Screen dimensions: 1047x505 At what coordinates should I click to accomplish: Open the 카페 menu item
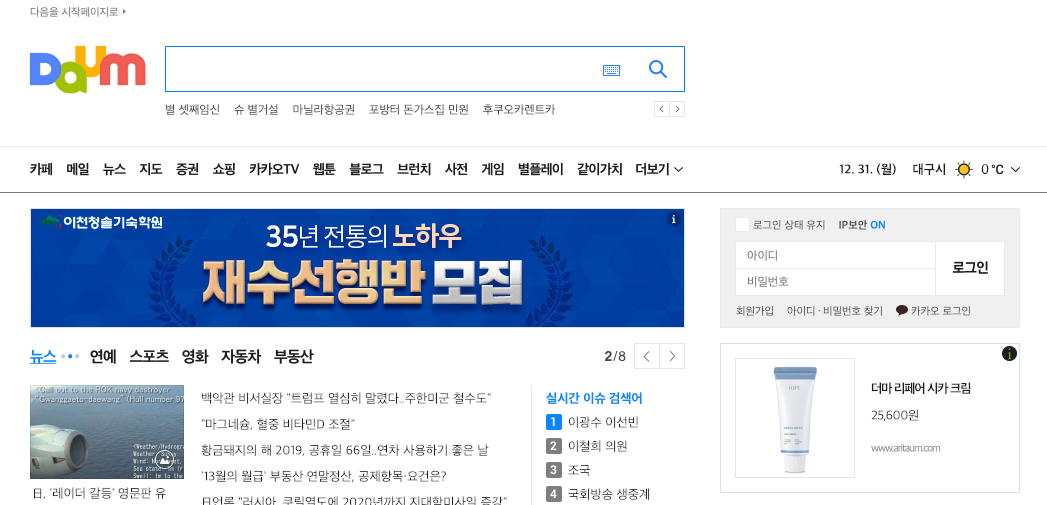pos(41,170)
